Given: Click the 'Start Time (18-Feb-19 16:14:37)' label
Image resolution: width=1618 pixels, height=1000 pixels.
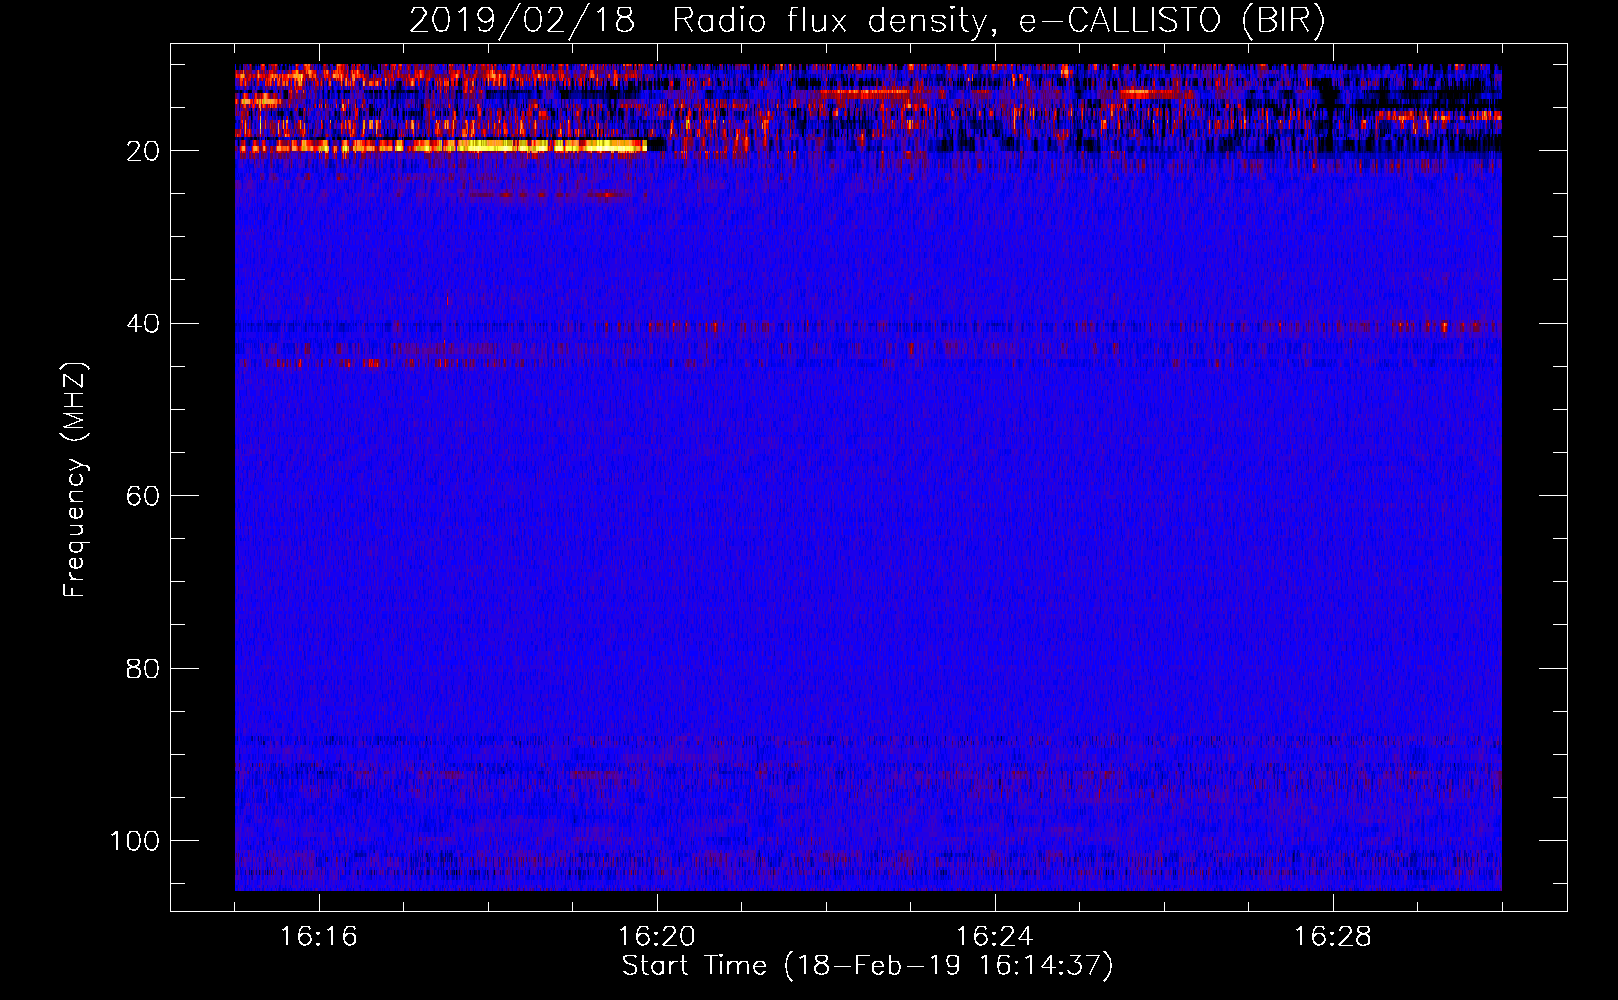Looking at the screenshot, I should (867, 966).
